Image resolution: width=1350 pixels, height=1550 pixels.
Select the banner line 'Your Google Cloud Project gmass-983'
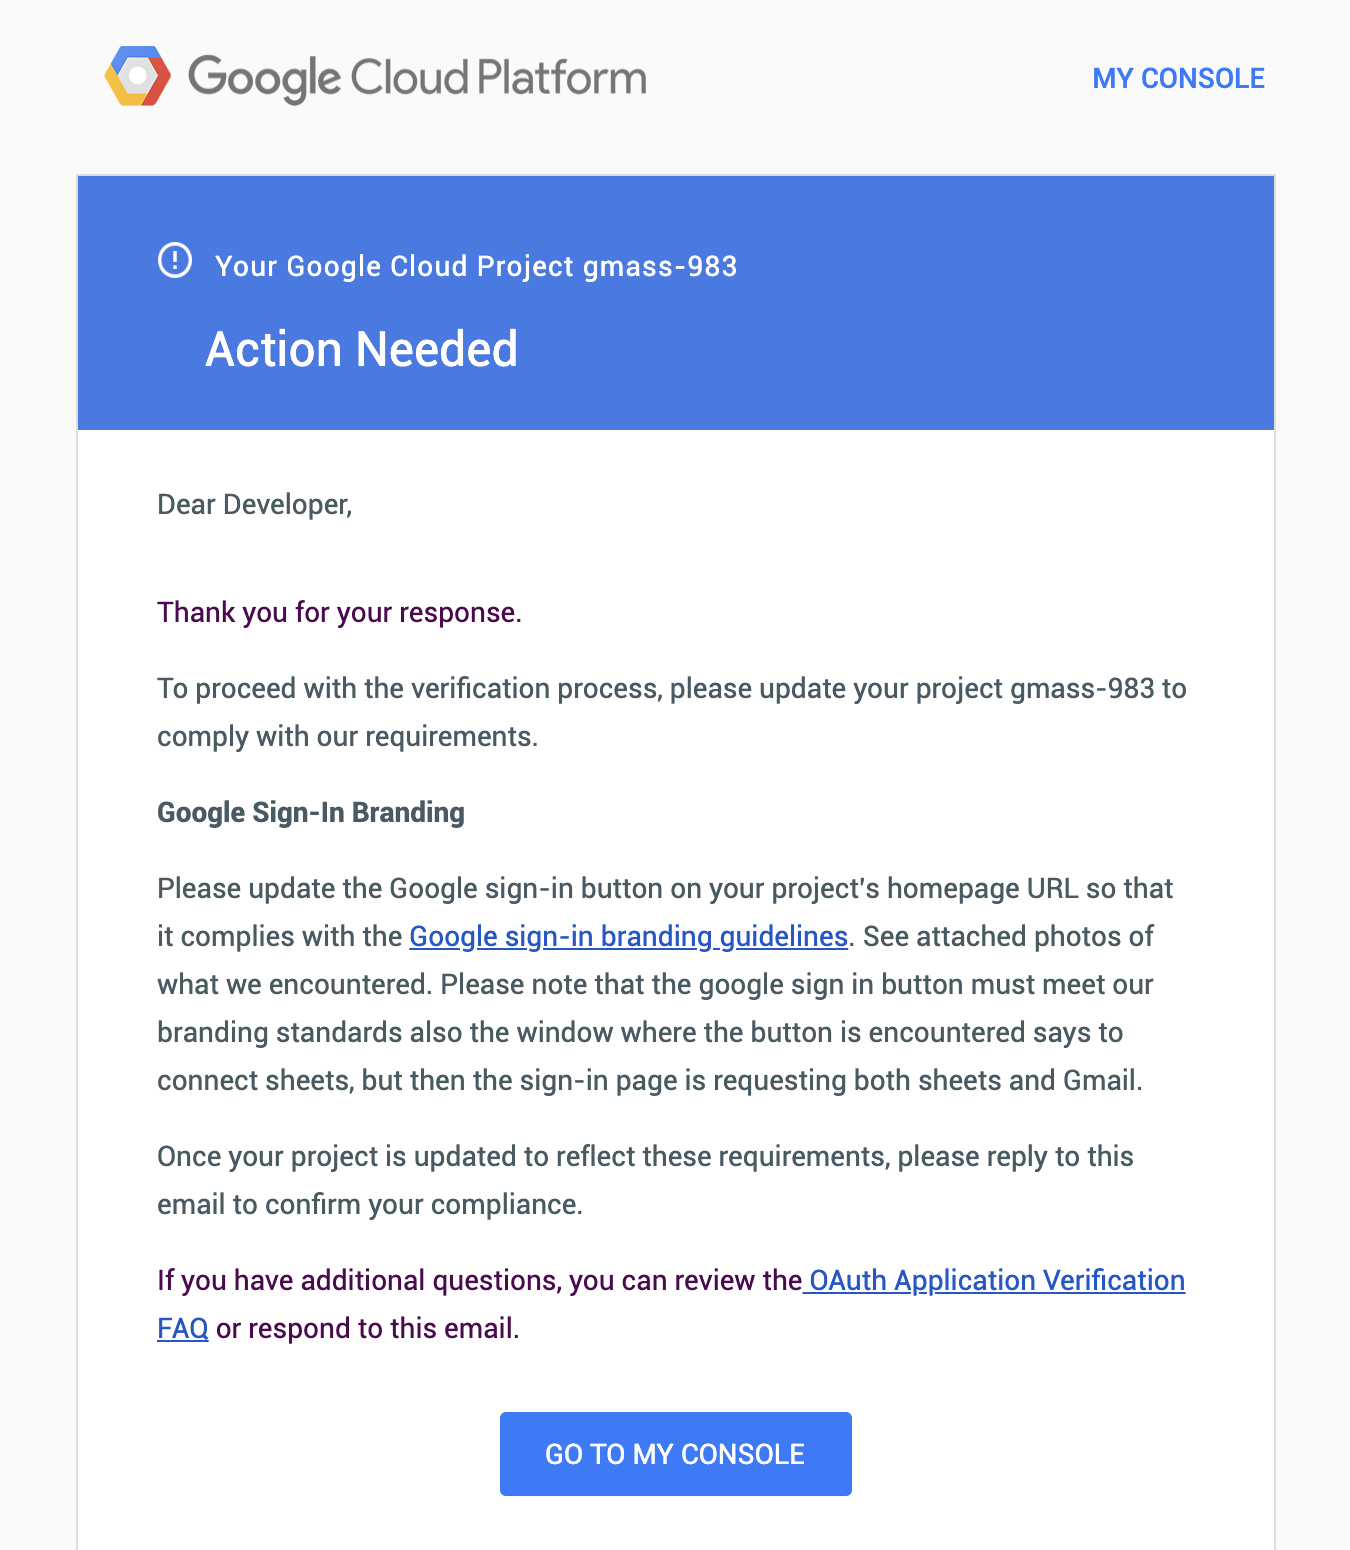(476, 266)
